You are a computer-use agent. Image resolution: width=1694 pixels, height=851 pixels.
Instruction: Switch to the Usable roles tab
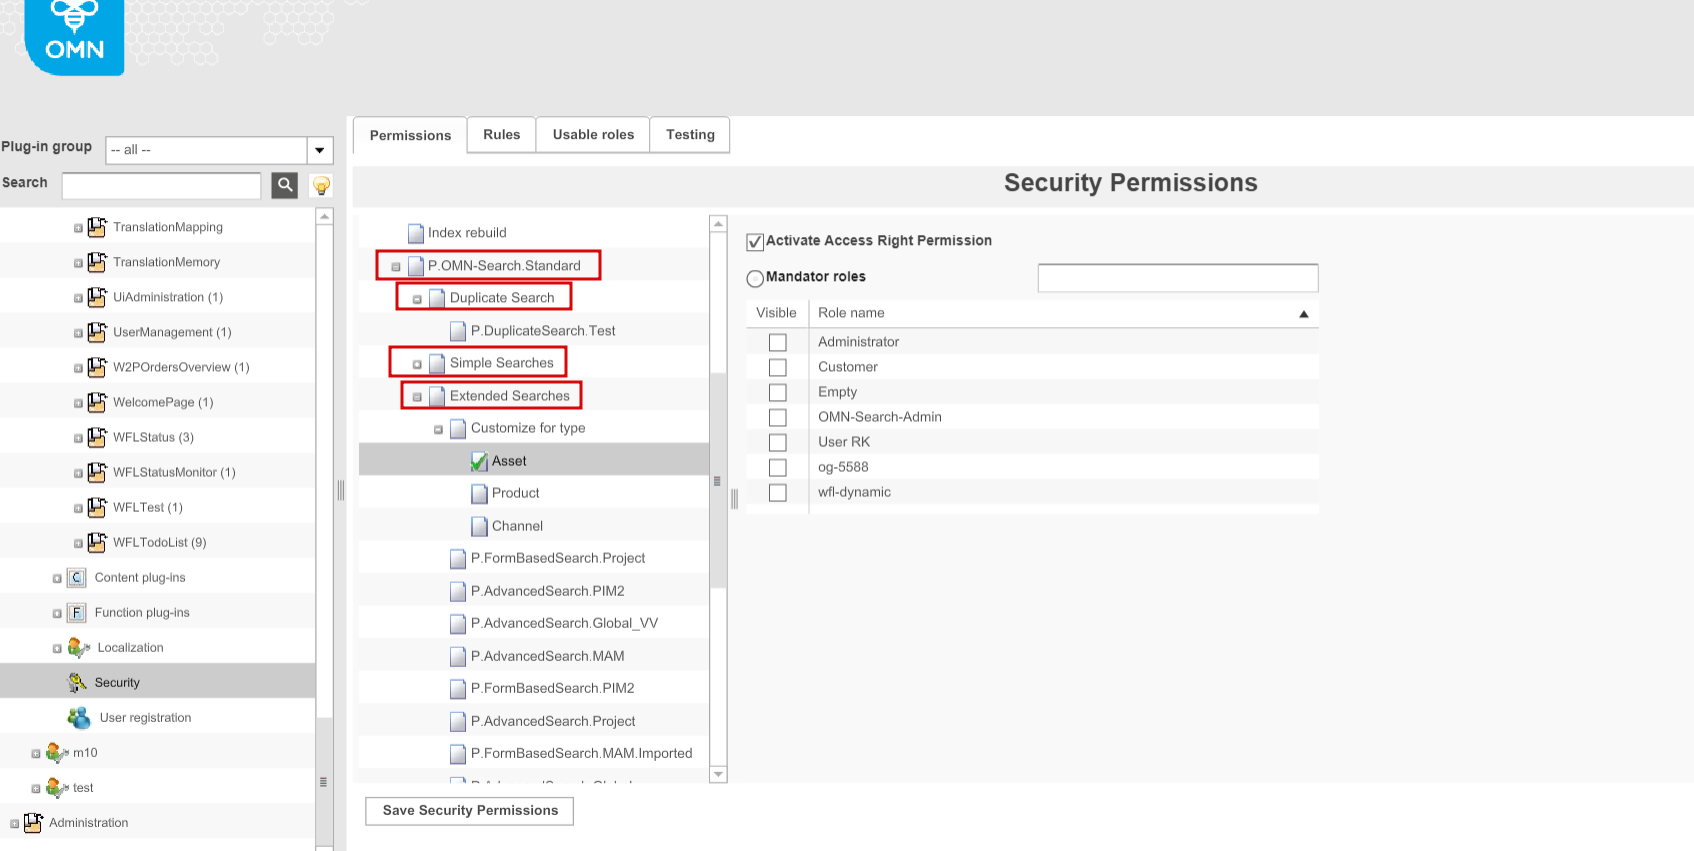593,134
